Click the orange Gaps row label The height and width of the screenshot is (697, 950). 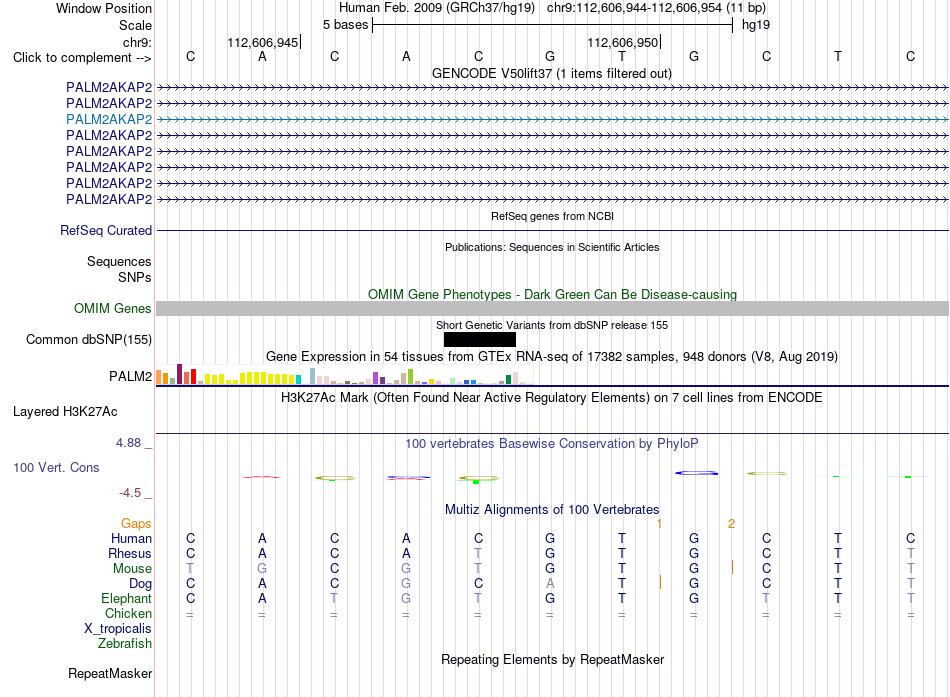[136, 523]
